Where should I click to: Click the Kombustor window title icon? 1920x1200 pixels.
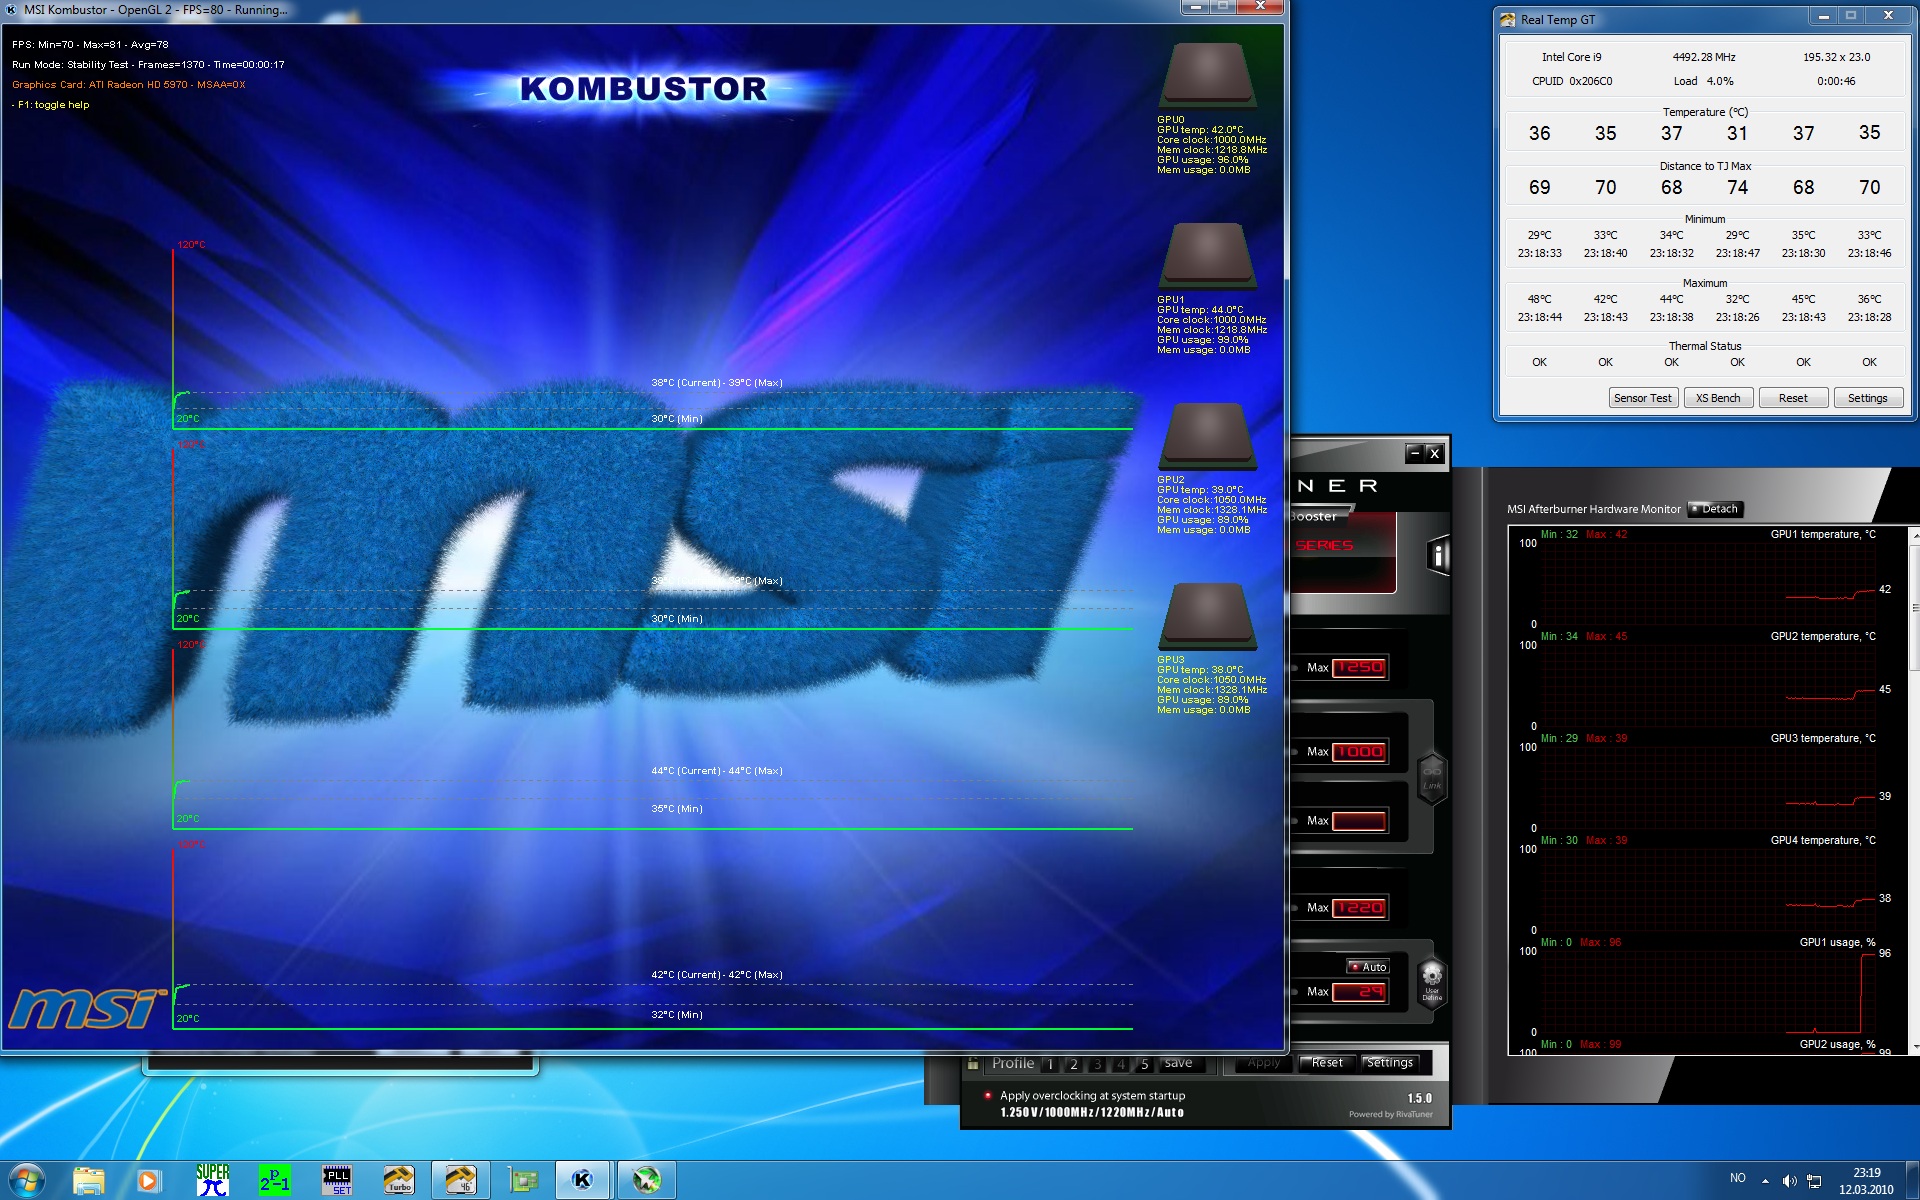pos(11,9)
